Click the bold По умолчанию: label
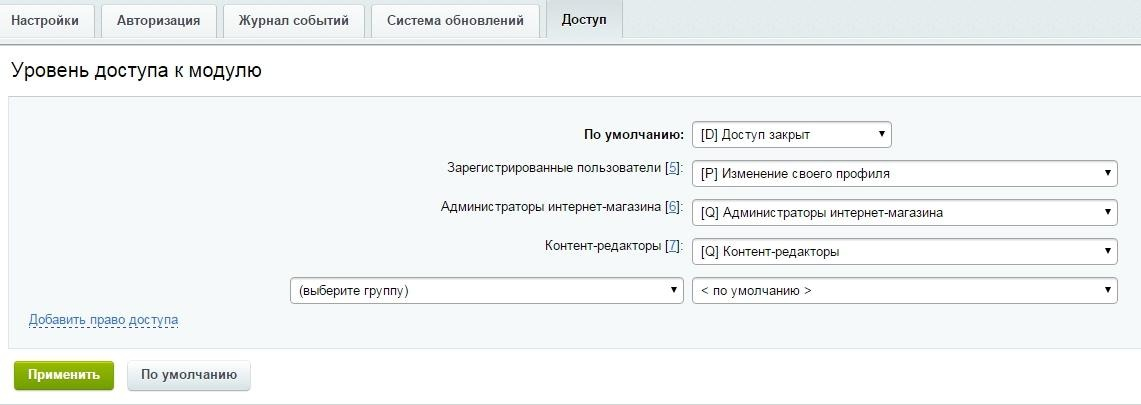Screen dimensions: 1141x405 [634, 135]
